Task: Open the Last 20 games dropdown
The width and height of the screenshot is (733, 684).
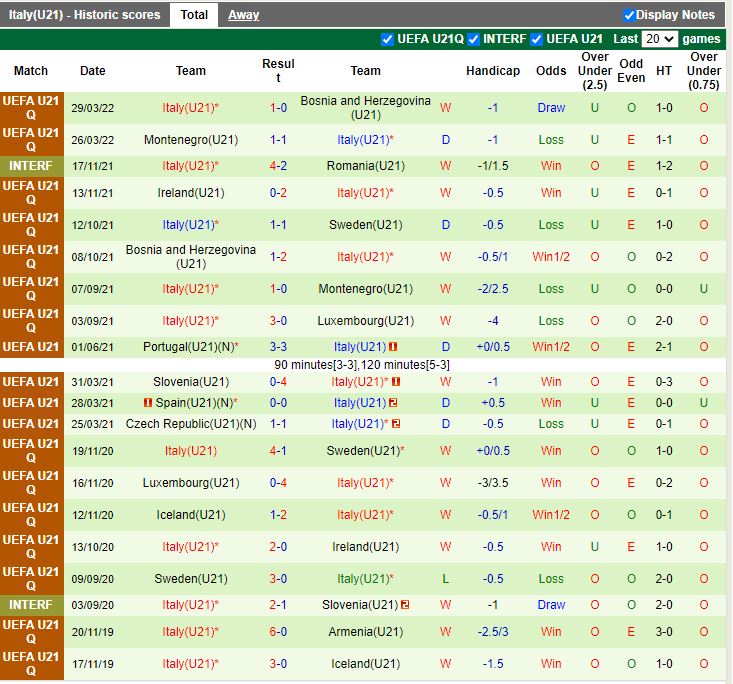Action: (x=660, y=39)
